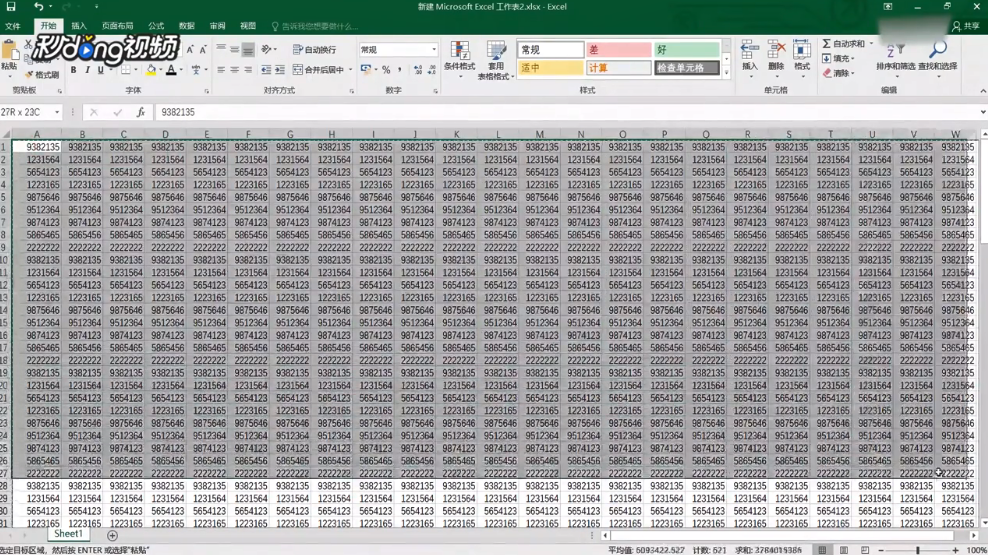Click the Insert Function fx icon
This screenshot has height=555, width=988.
[x=141, y=112]
